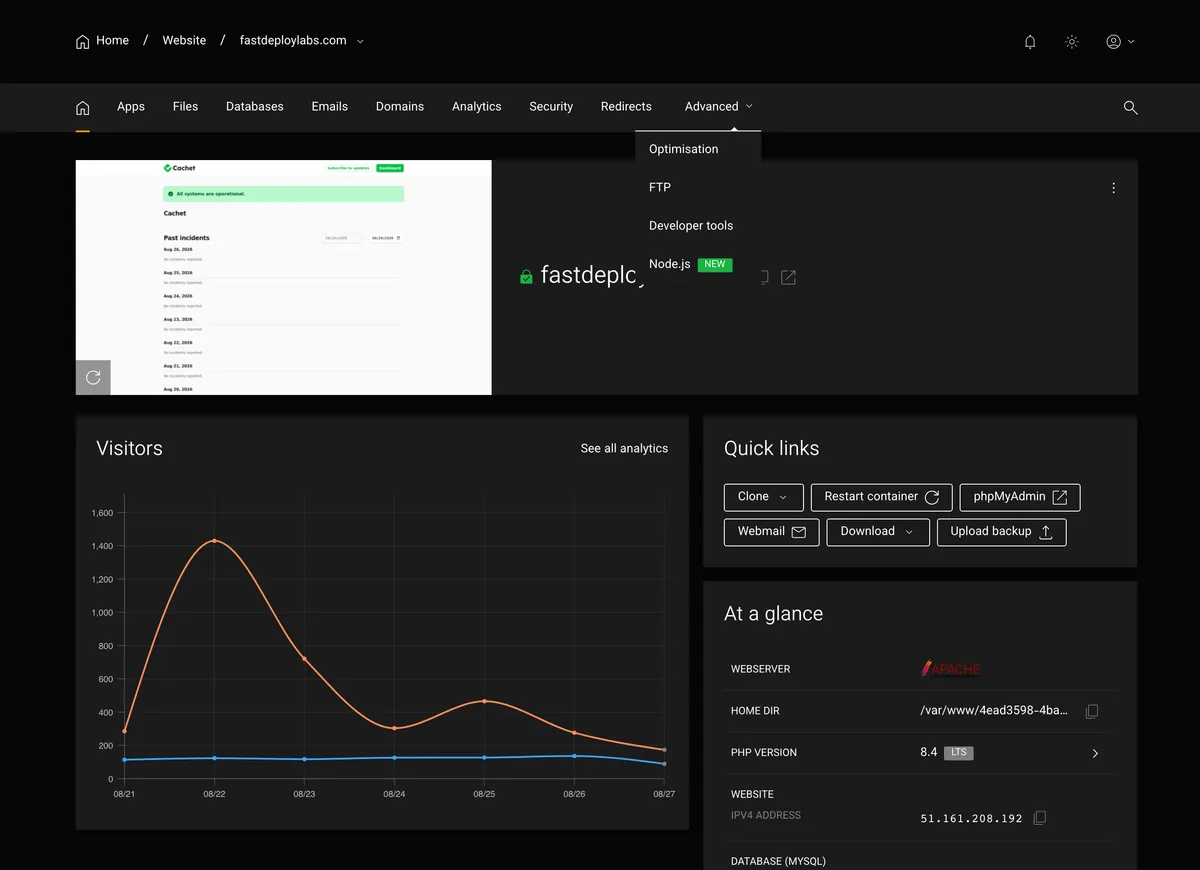This screenshot has width=1200, height=870.
Task: Copy the IPv4 address
Action: pyautogui.click(x=1039, y=818)
